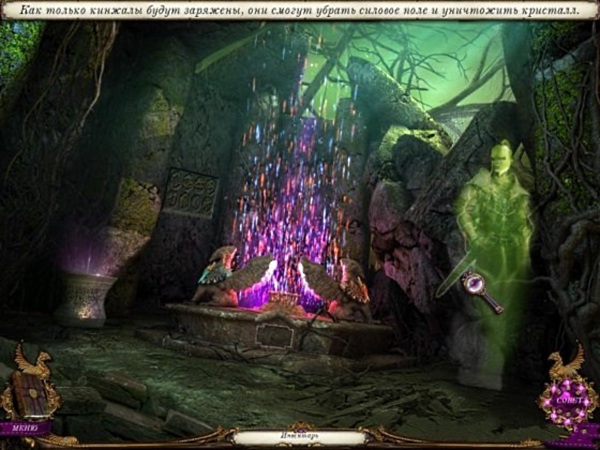Inspect the right griffin statue
Screen dimensions: 600x450
pyautogui.click(x=340, y=283)
